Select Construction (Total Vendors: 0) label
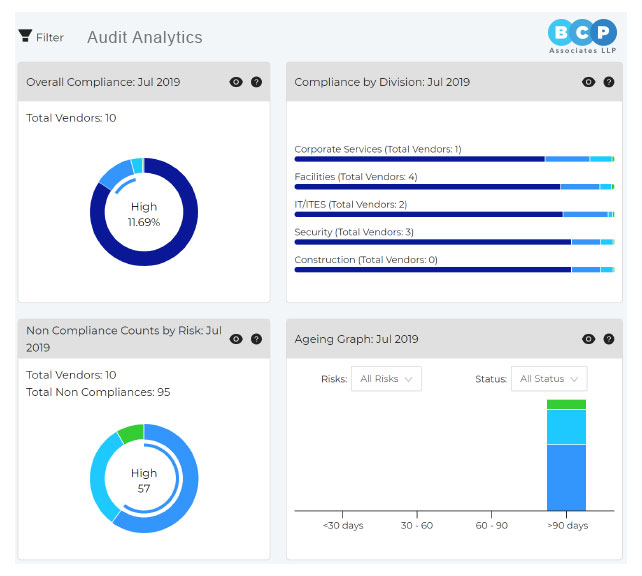Viewport: 642px width, 576px height. coord(366,260)
